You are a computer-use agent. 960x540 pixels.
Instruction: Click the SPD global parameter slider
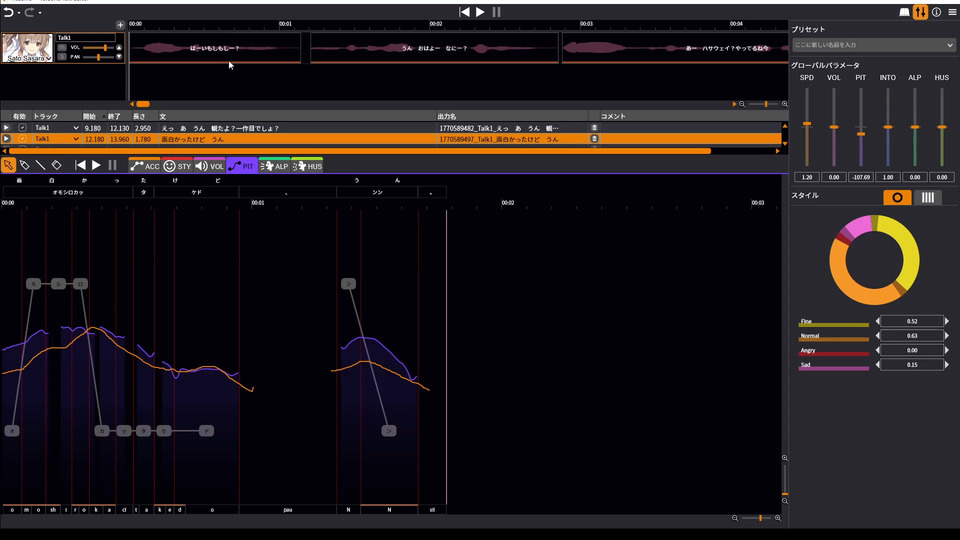pos(807,124)
